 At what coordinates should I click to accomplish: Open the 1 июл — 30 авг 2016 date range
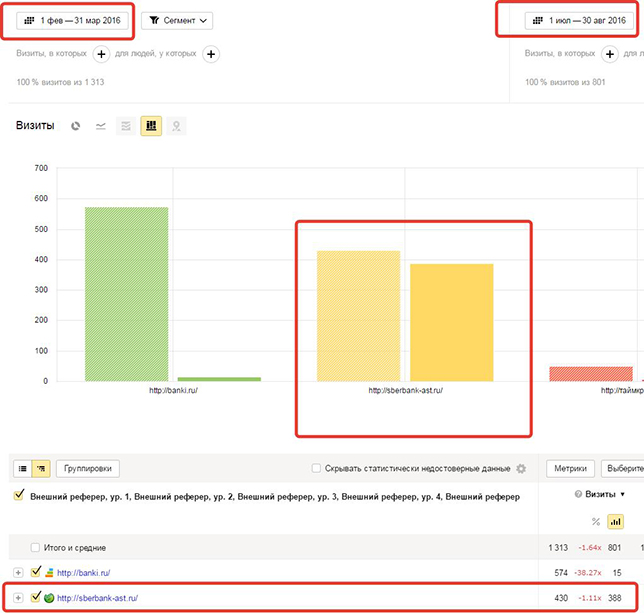[579, 21]
